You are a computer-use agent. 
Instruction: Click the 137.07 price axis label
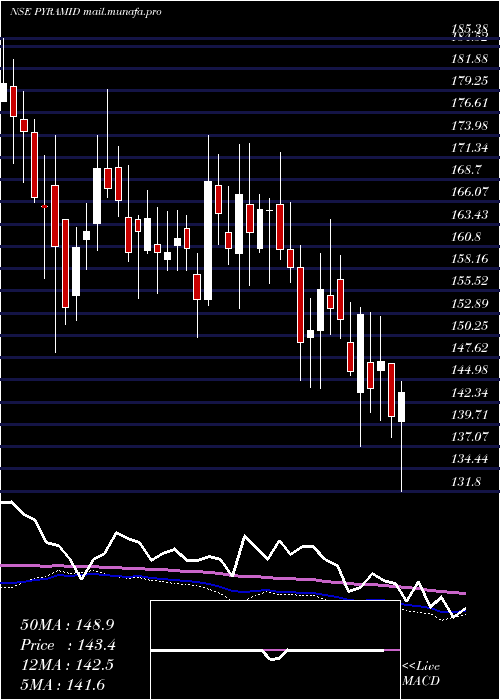coord(469,438)
